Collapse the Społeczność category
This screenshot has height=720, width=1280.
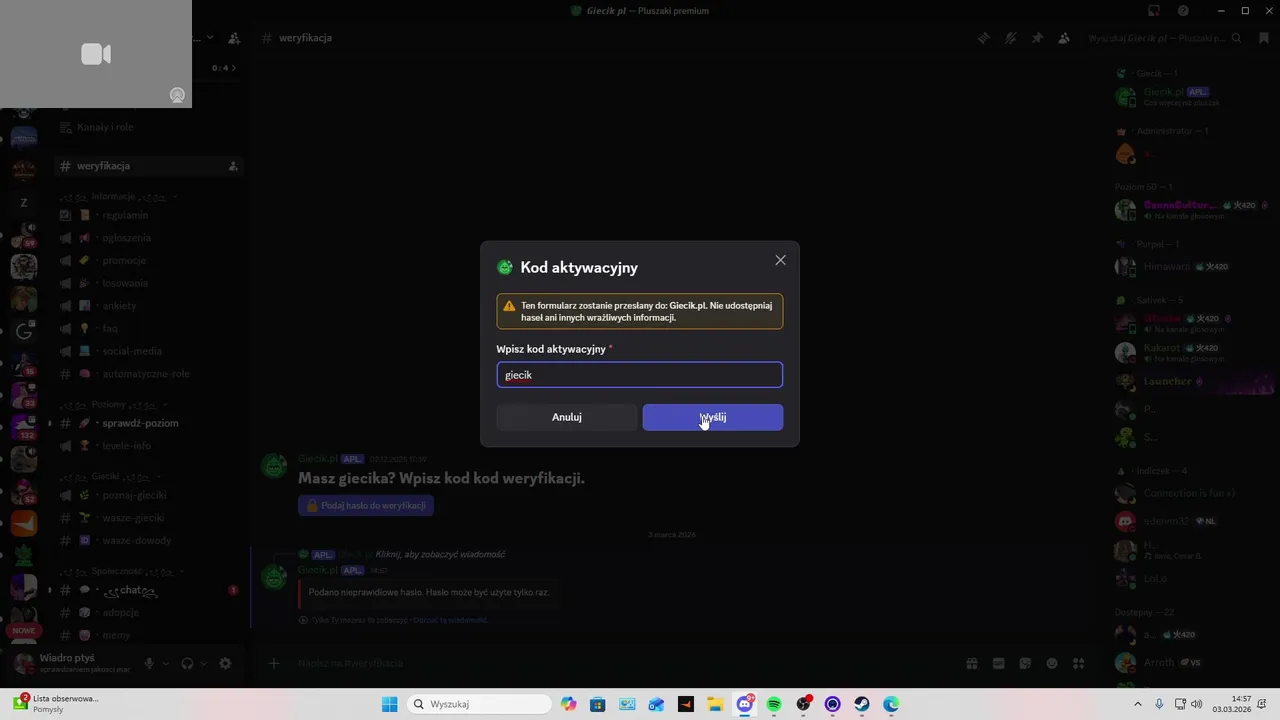coord(120,571)
